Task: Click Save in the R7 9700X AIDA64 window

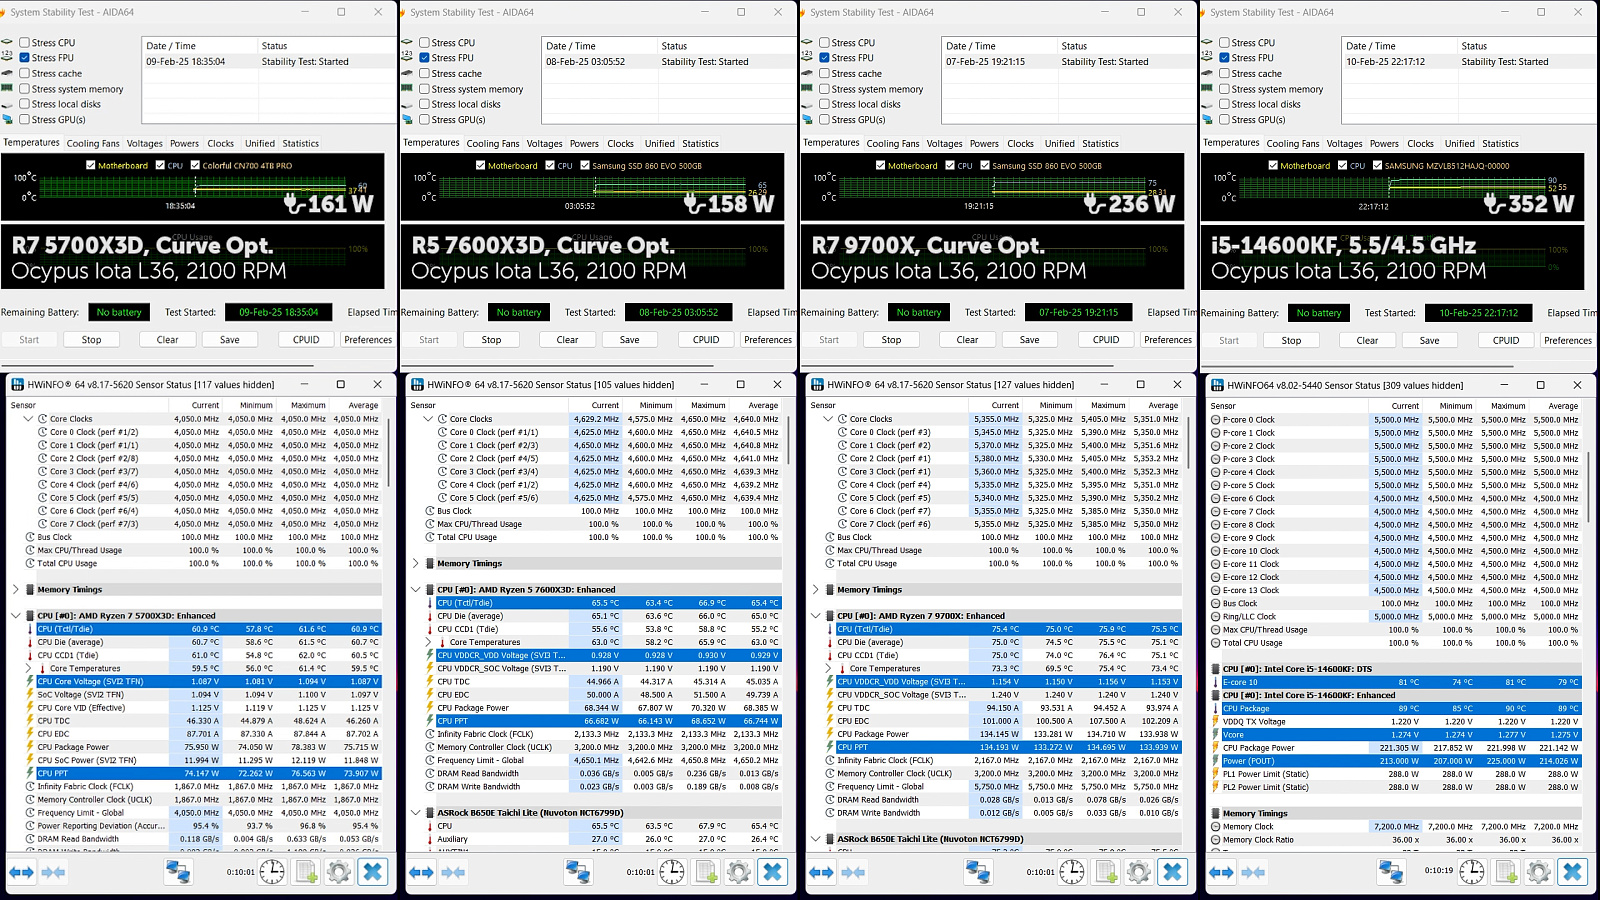Action: [1029, 340]
